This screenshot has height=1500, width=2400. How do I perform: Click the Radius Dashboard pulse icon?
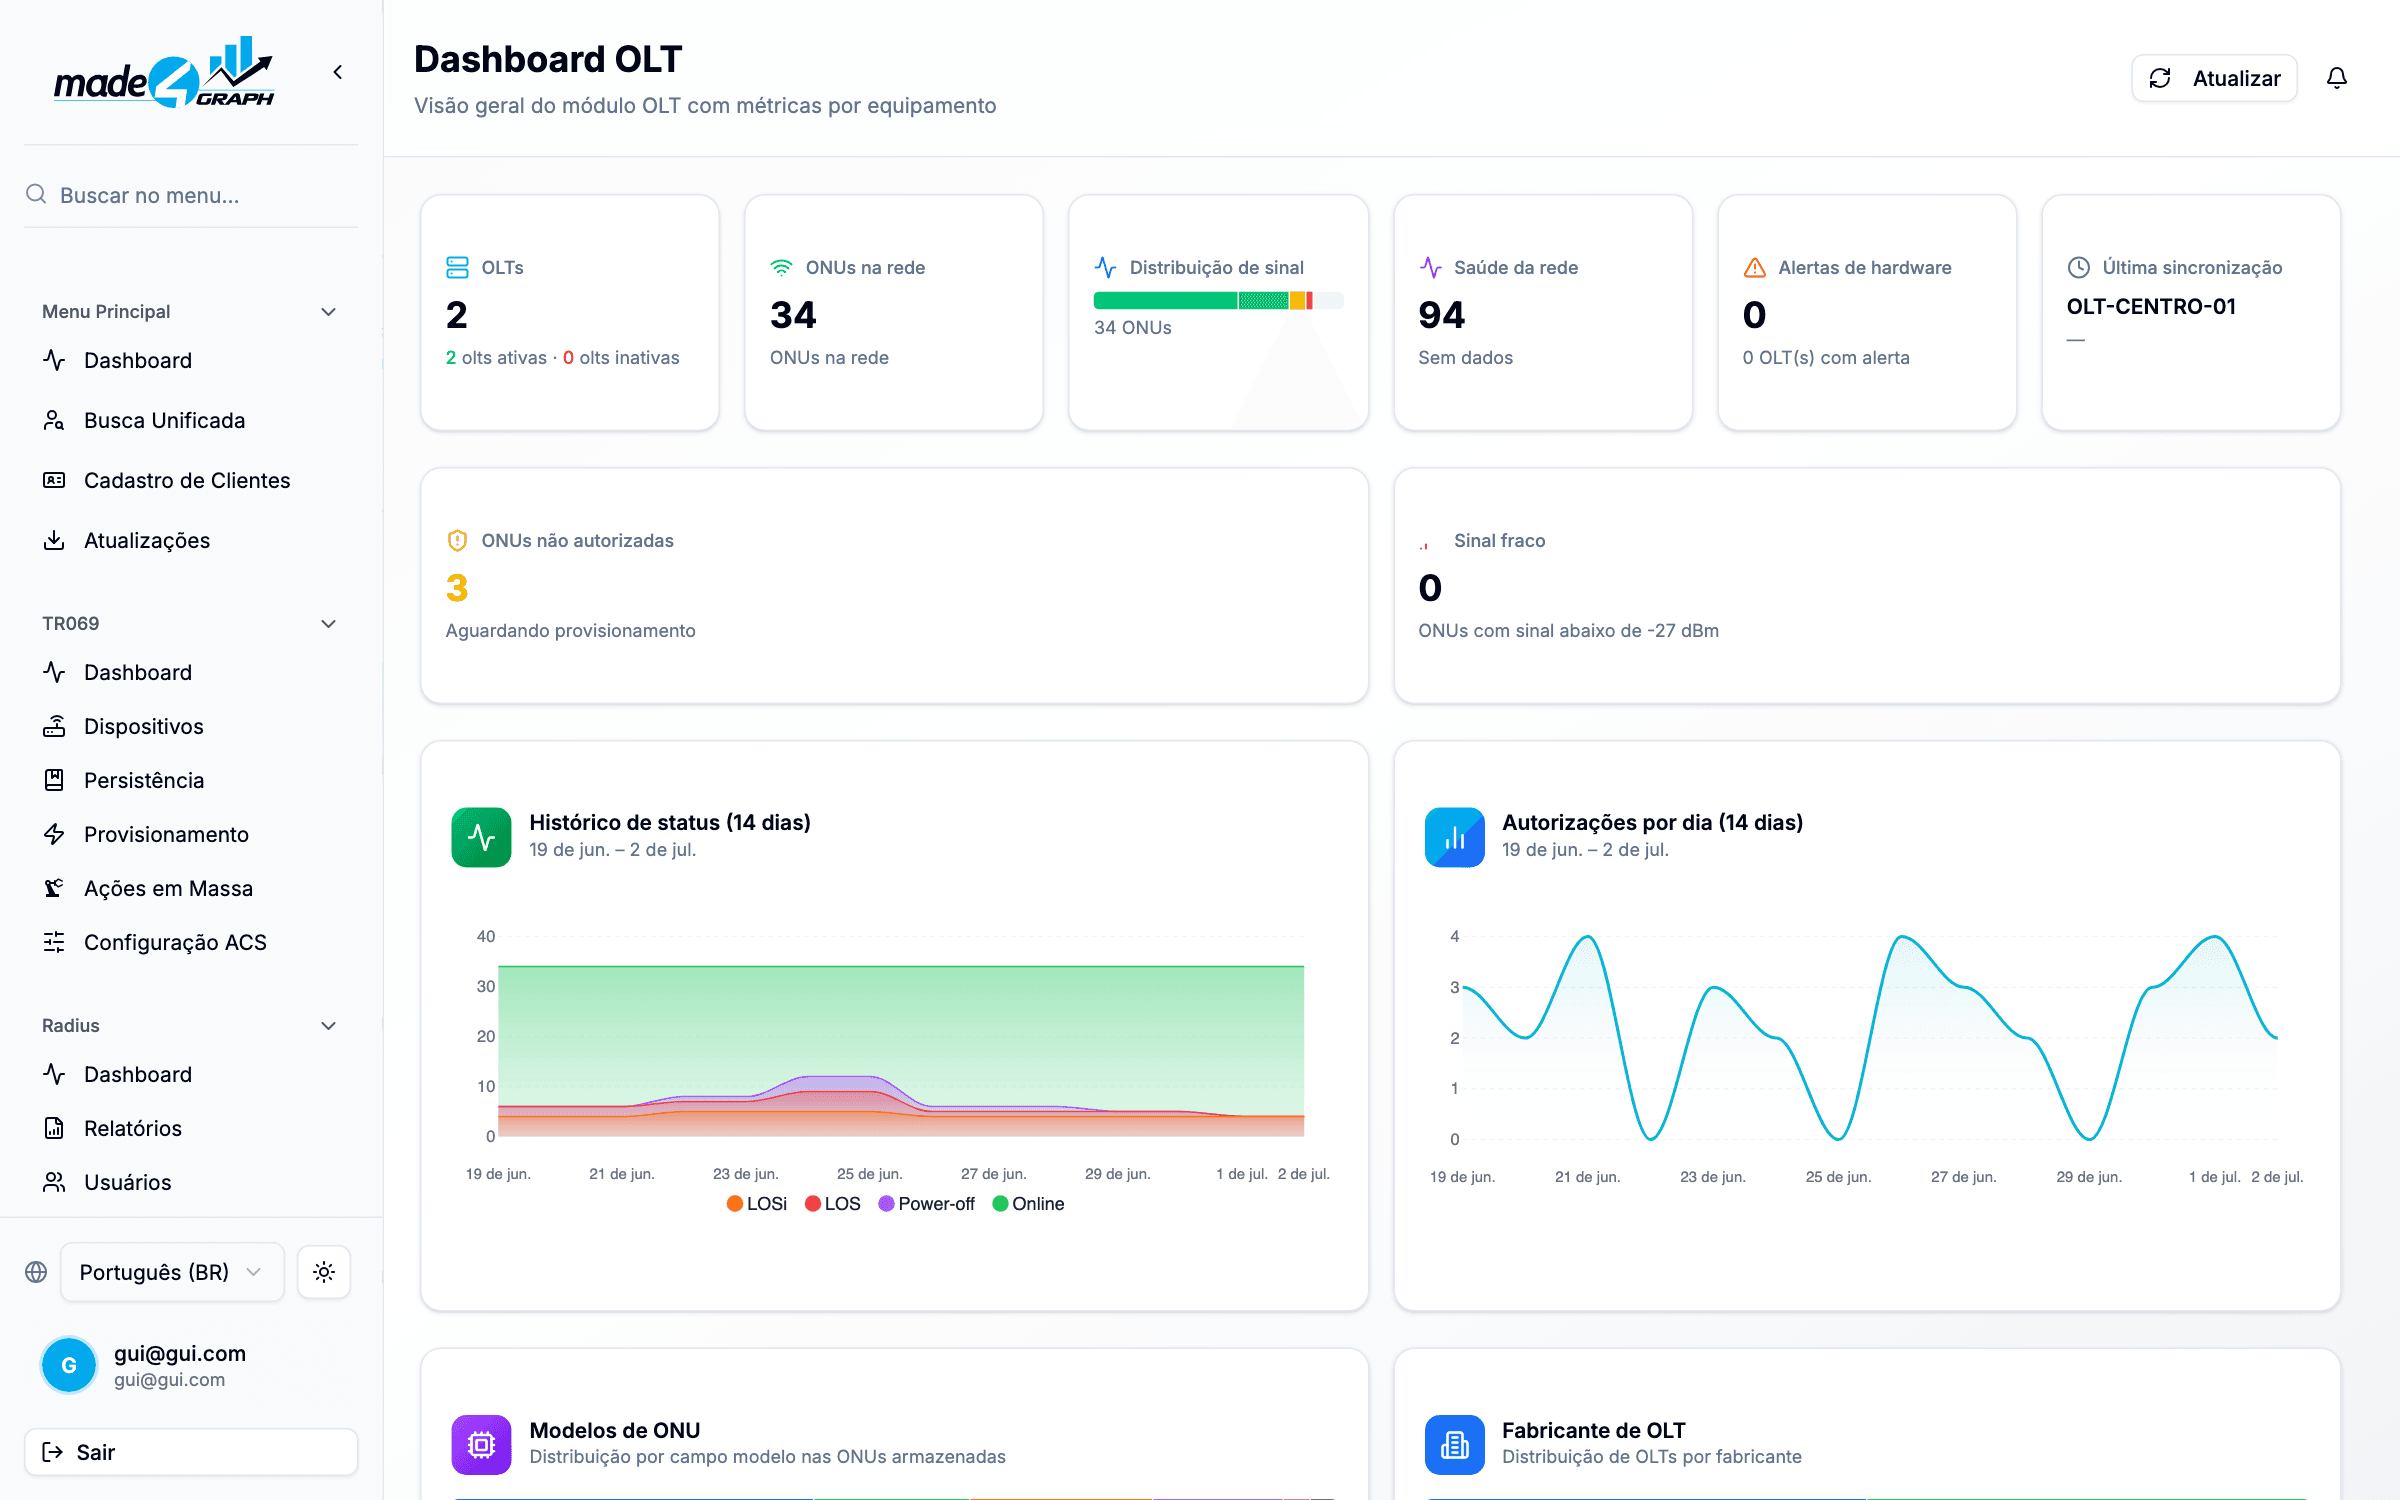(54, 1074)
